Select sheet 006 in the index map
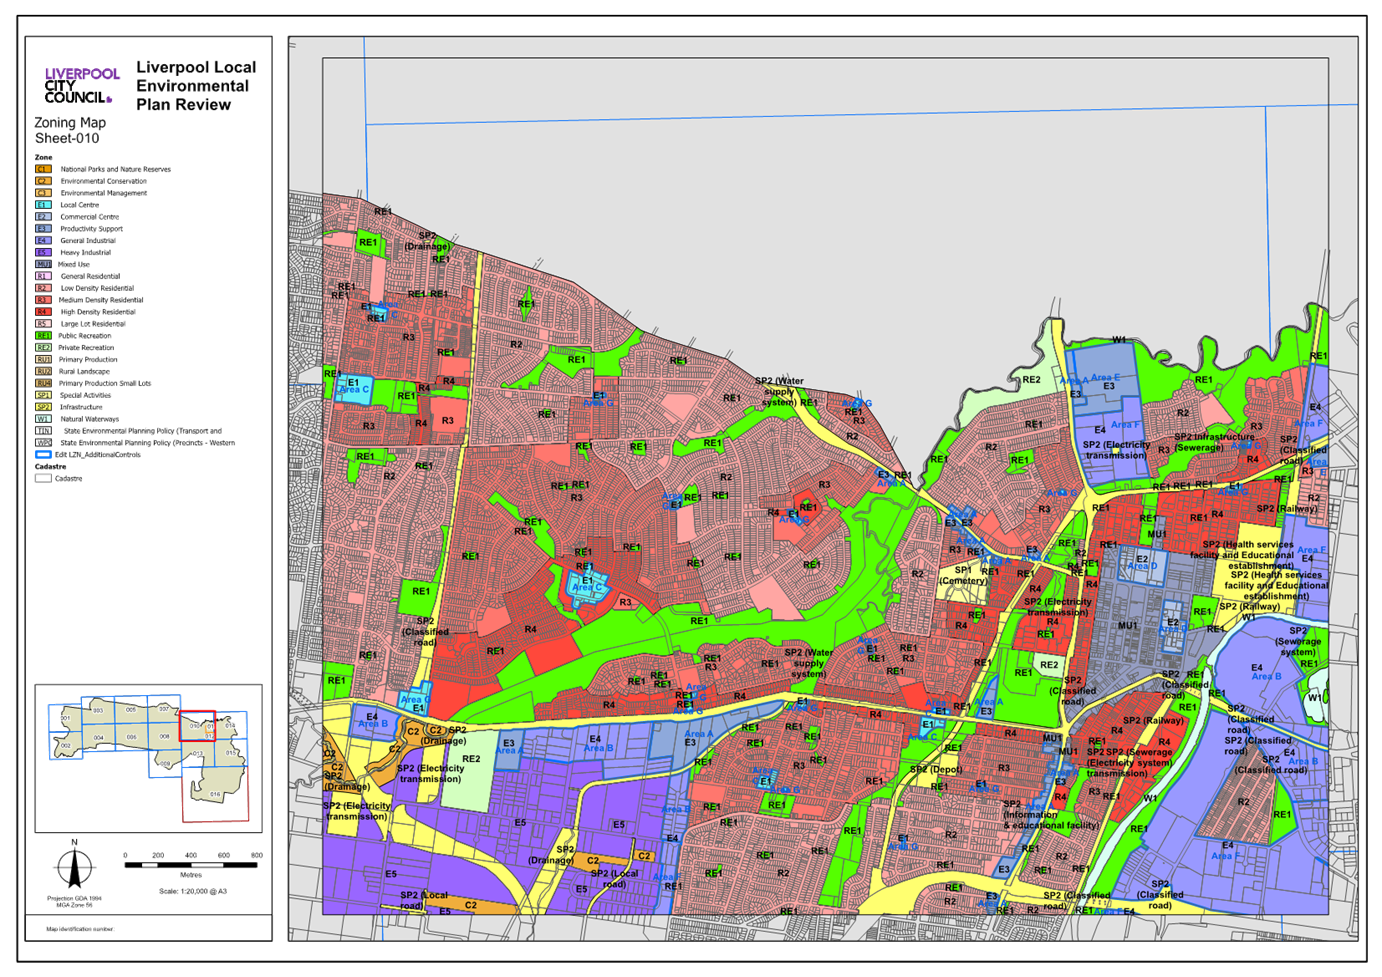The width and height of the screenshot is (1382, 977). [131, 737]
